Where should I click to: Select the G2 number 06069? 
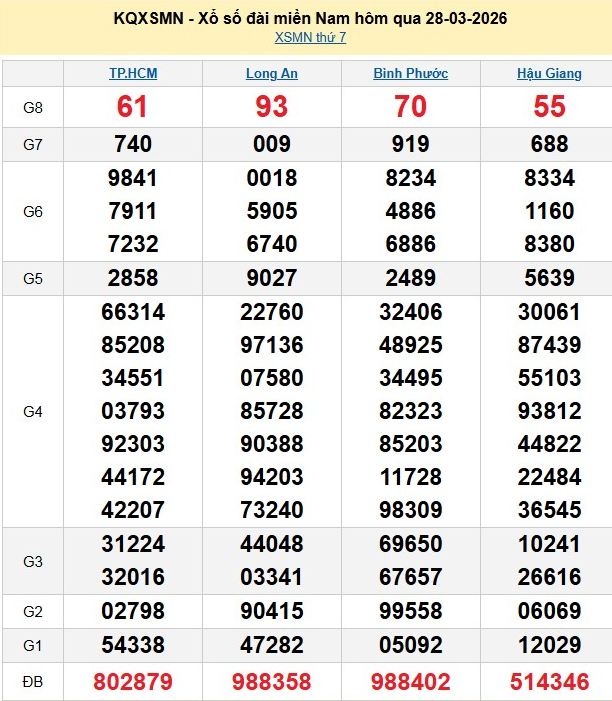549,610
